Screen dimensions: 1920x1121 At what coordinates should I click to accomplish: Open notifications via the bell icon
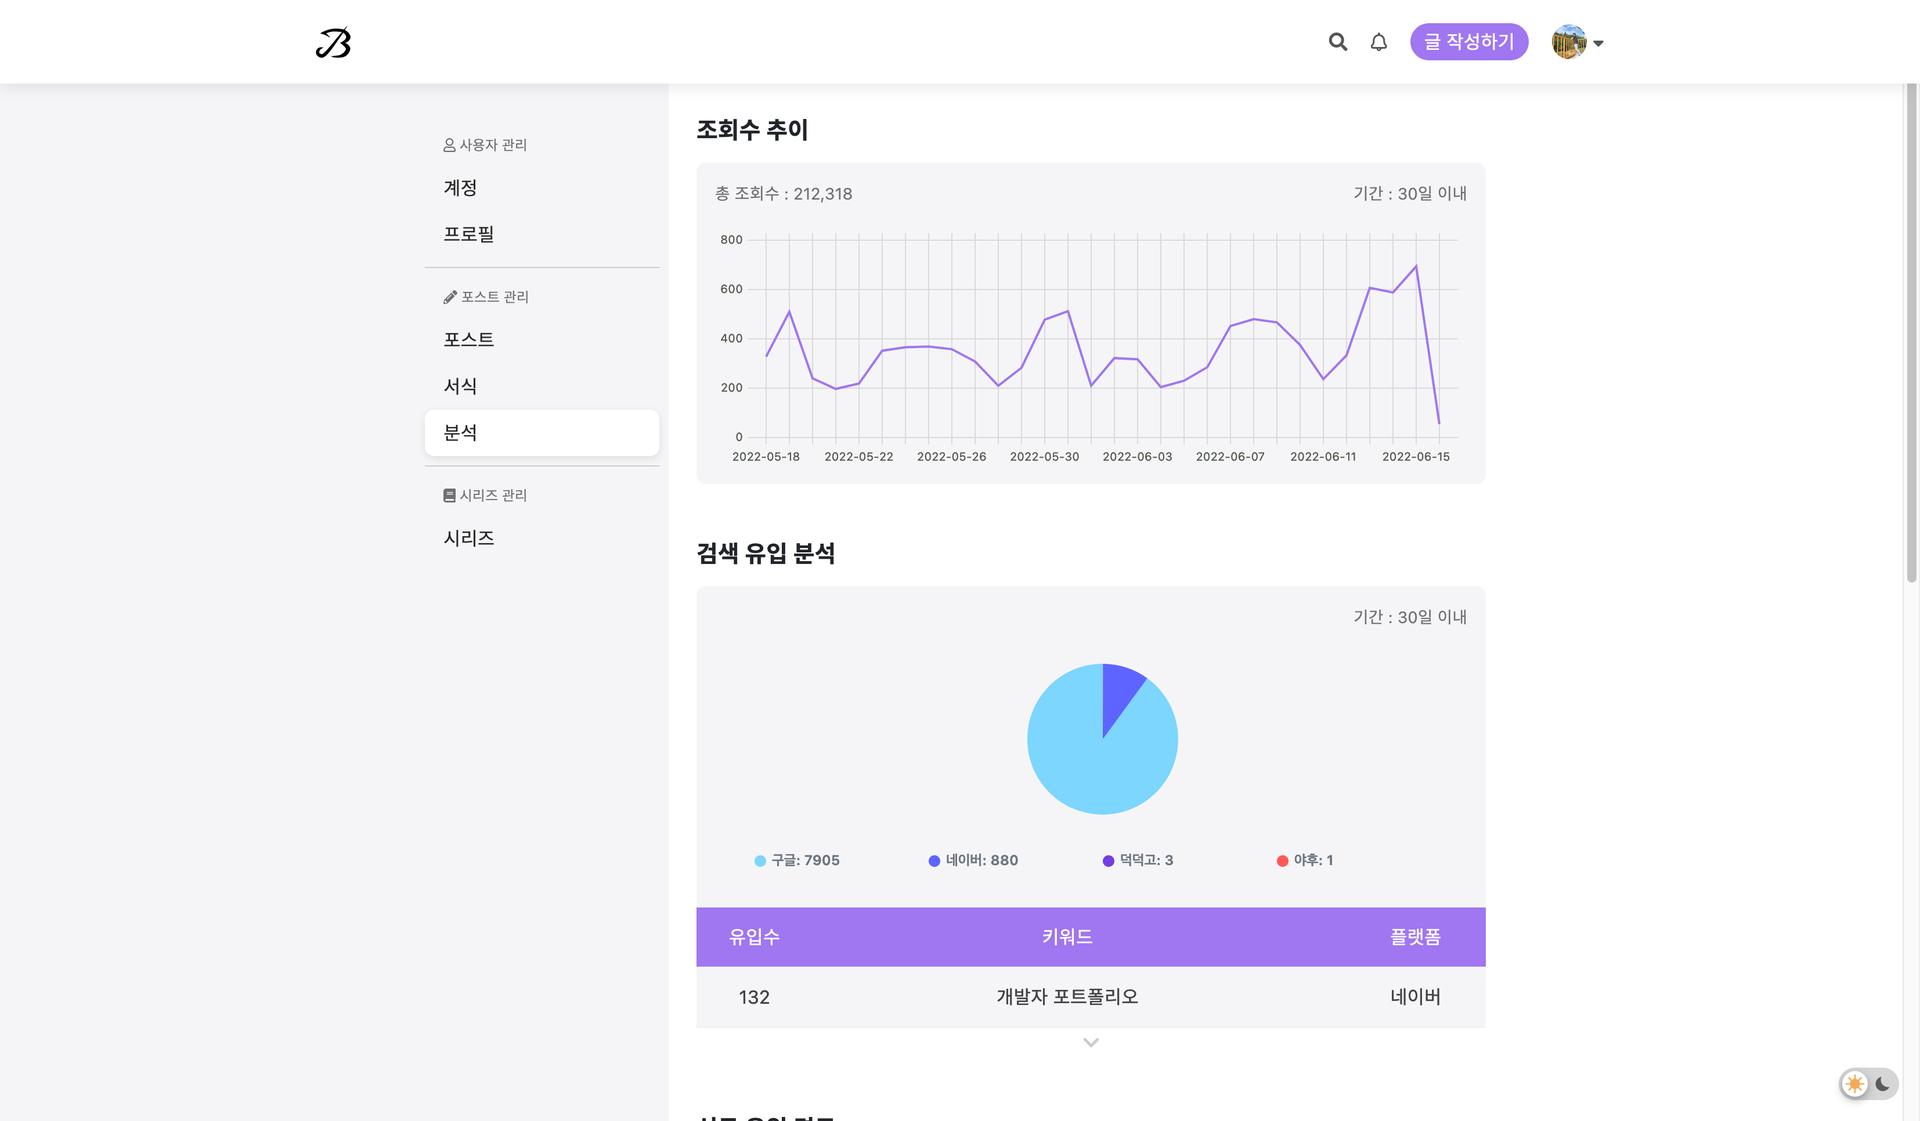click(1378, 42)
